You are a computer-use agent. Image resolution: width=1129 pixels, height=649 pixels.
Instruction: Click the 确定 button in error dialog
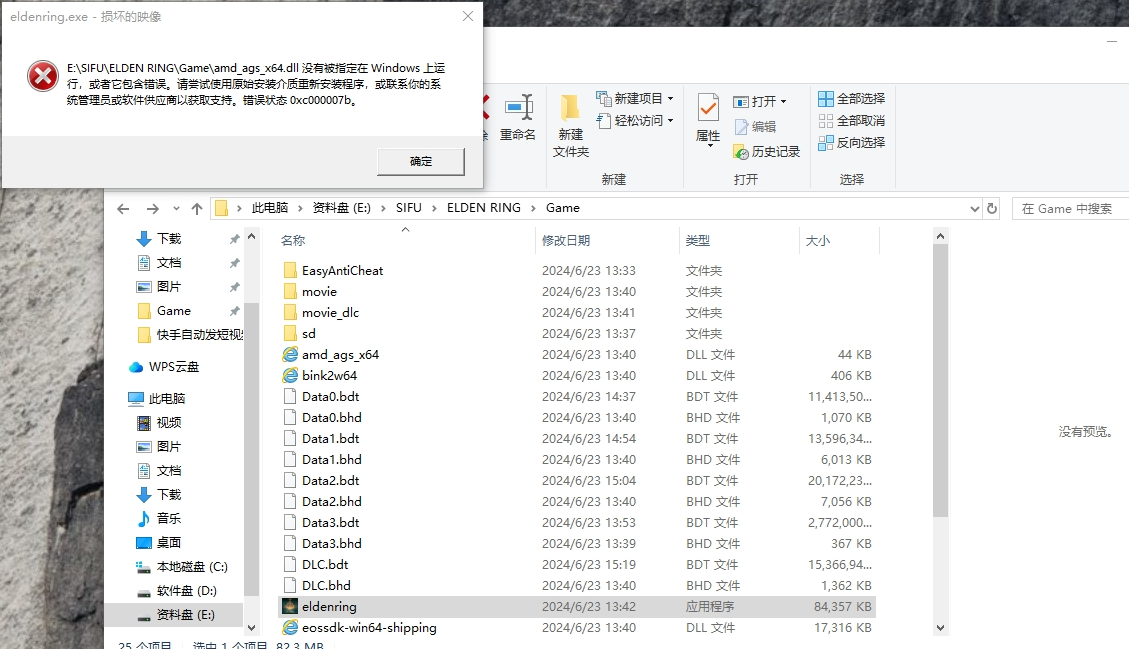421,161
